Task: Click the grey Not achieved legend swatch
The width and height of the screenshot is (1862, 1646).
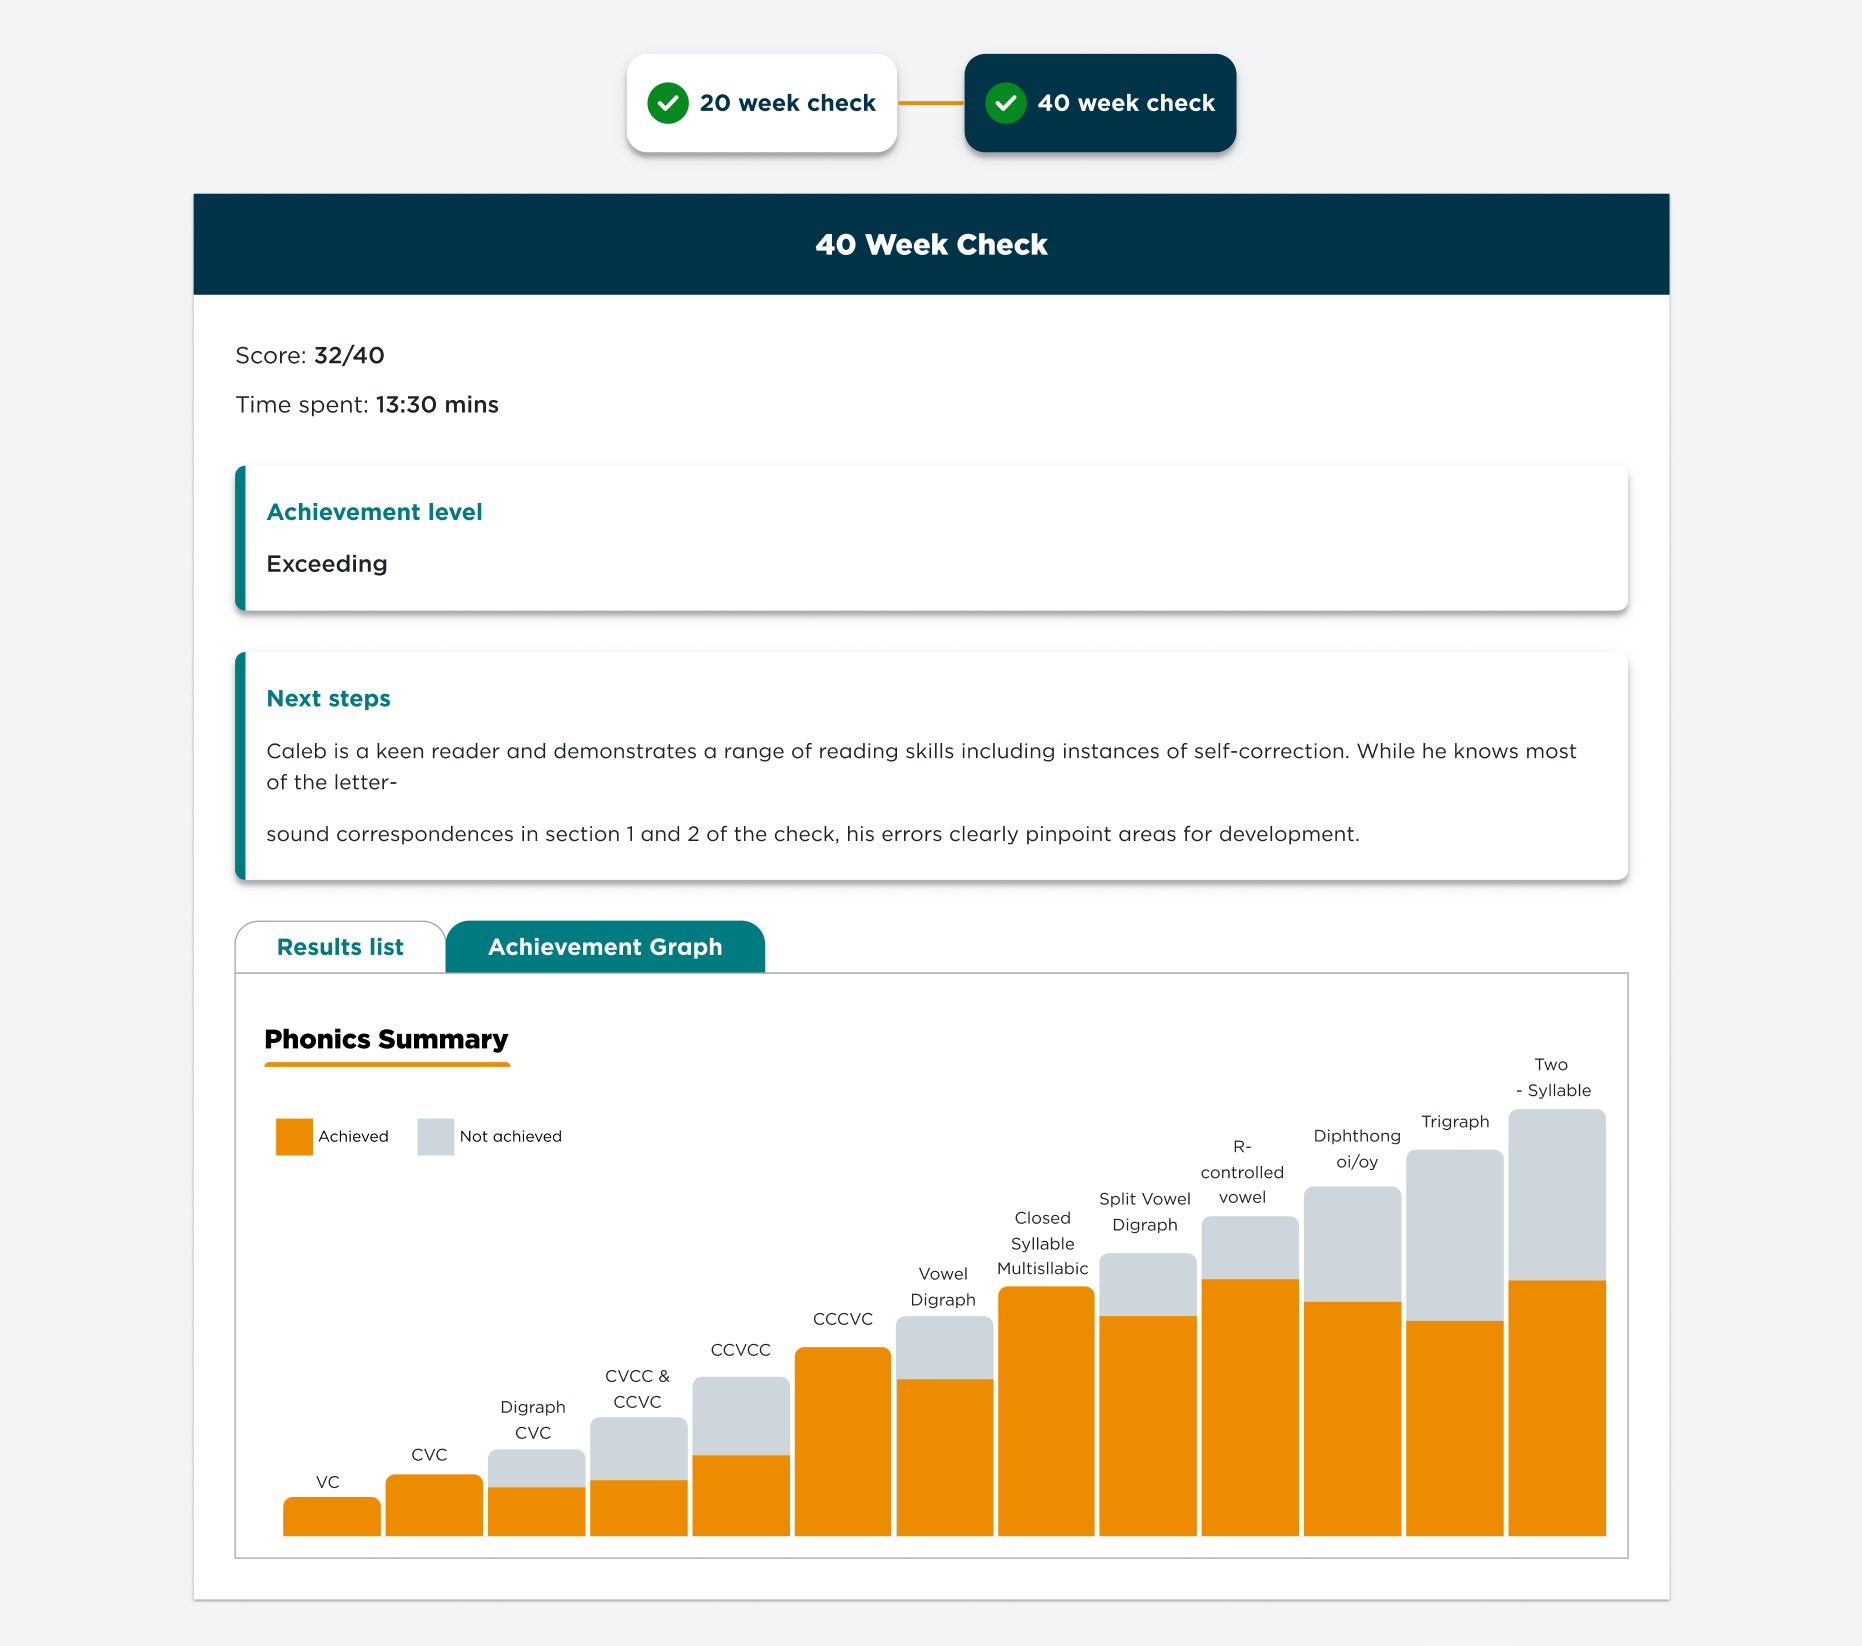Action: coord(435,1137)
